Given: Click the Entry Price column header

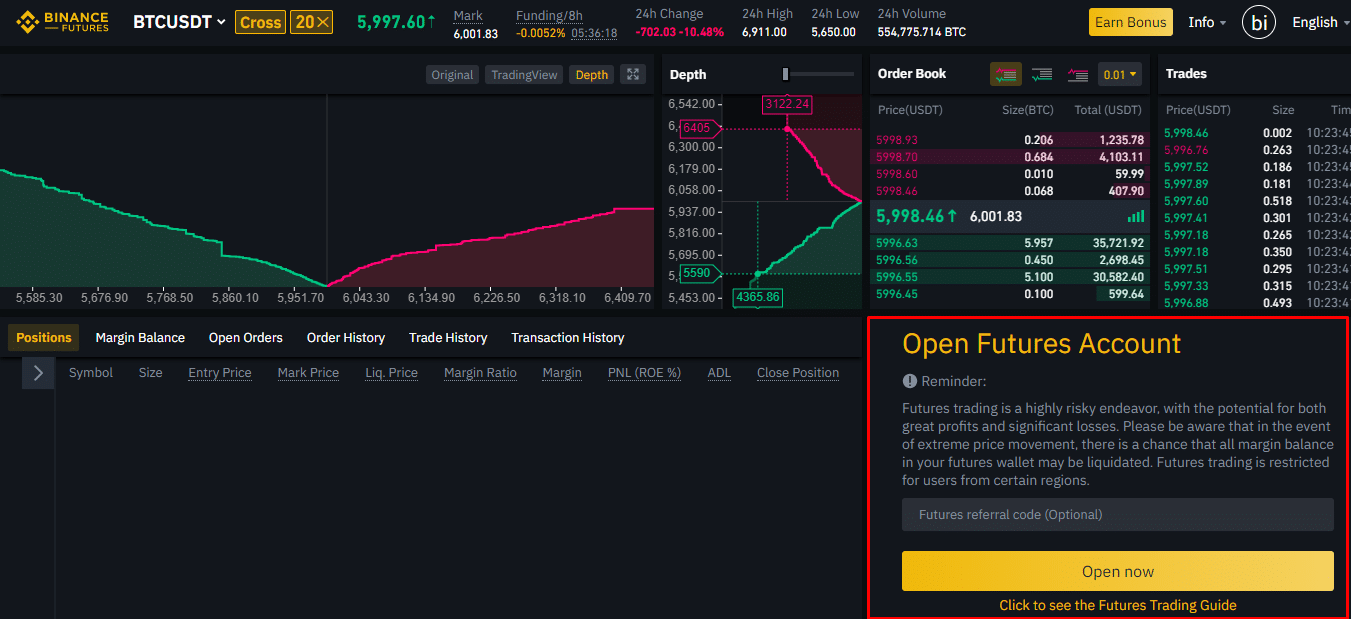Looking at the screenshot, I should point(220,373).
